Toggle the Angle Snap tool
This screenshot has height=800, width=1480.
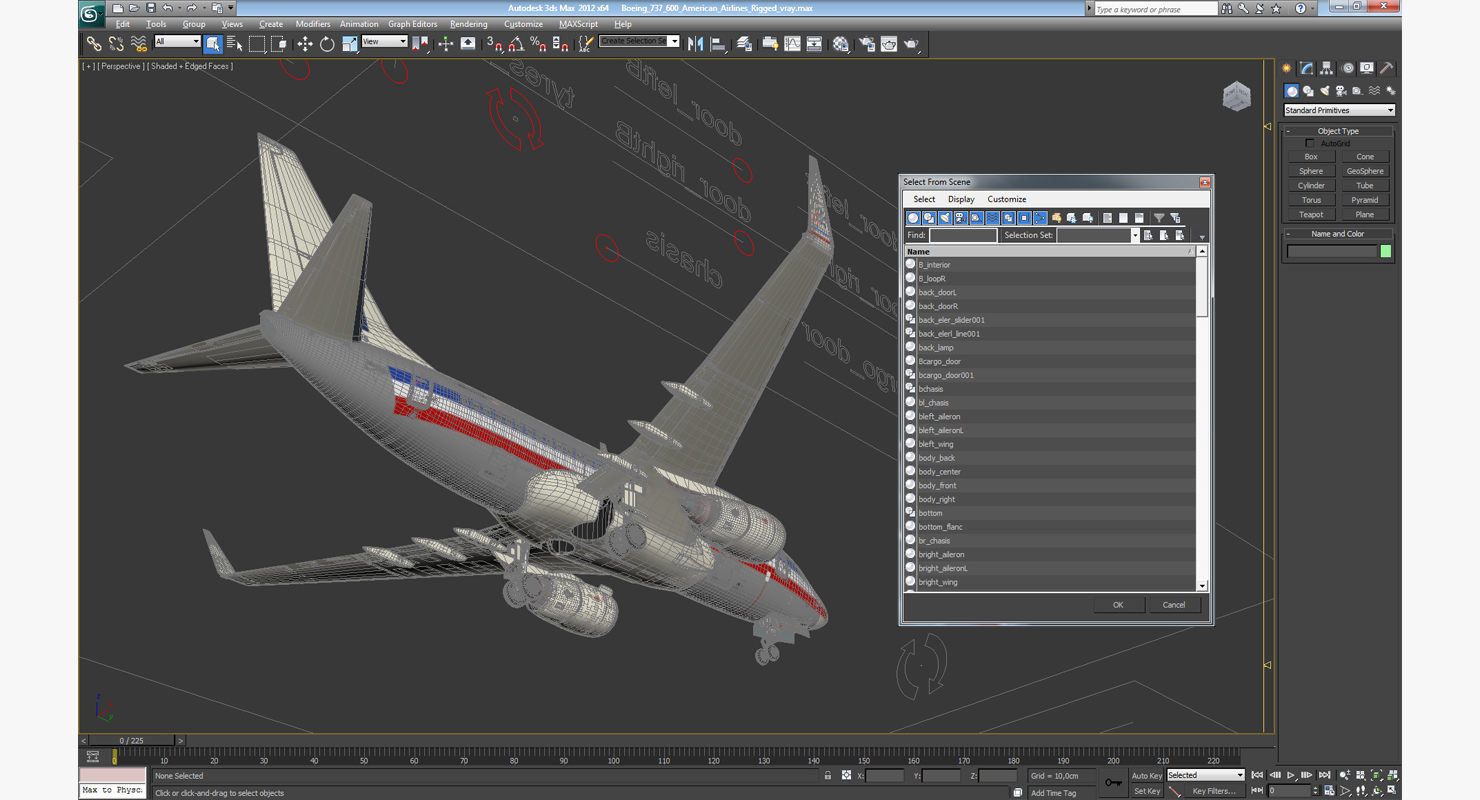pos(516,44)
